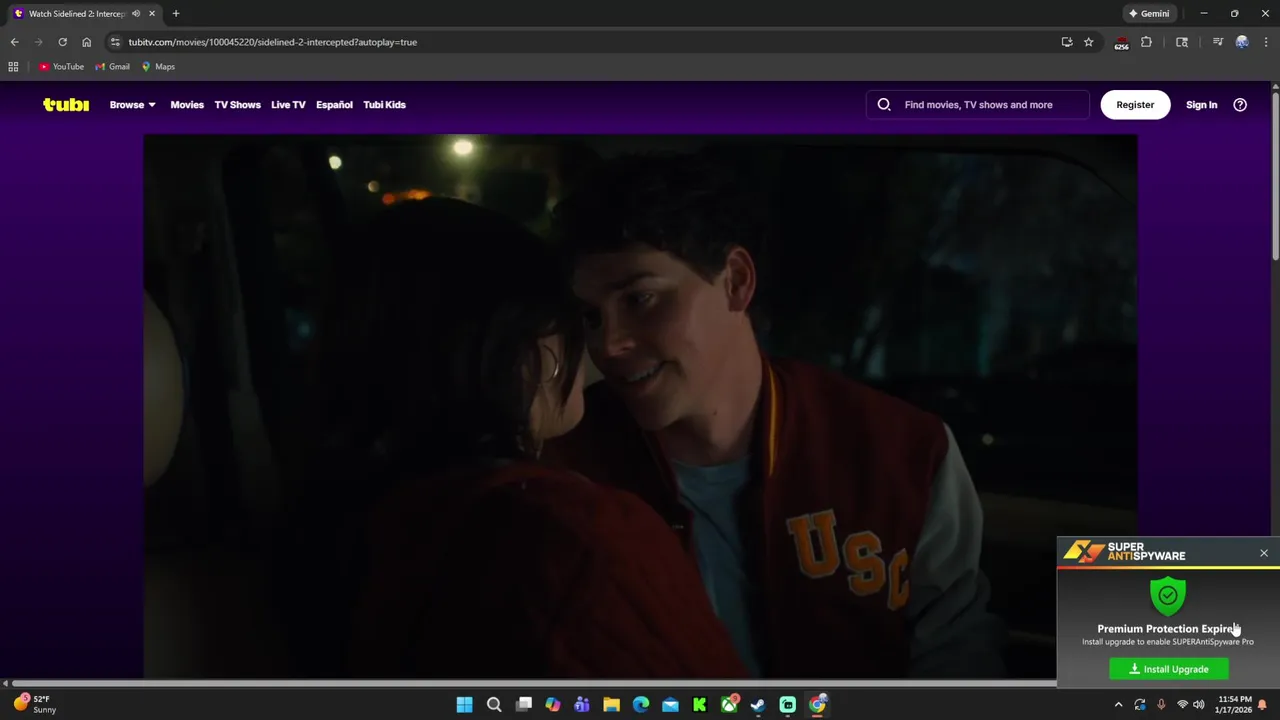Viewport: 1280px width, 720px height.
Task: View site information icon in address bar
Action: pyautogui.click(x=115, y=42)
